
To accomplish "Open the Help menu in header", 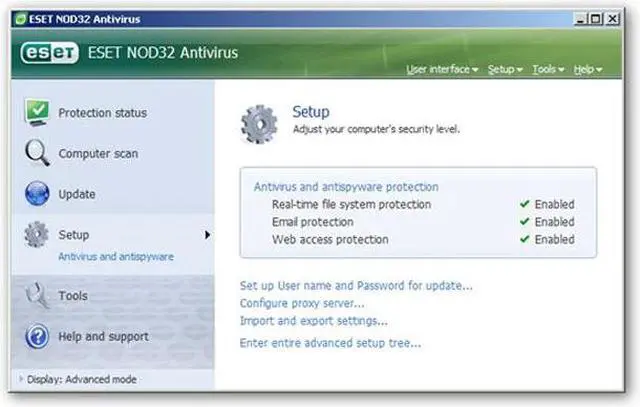I will [587, 70].
